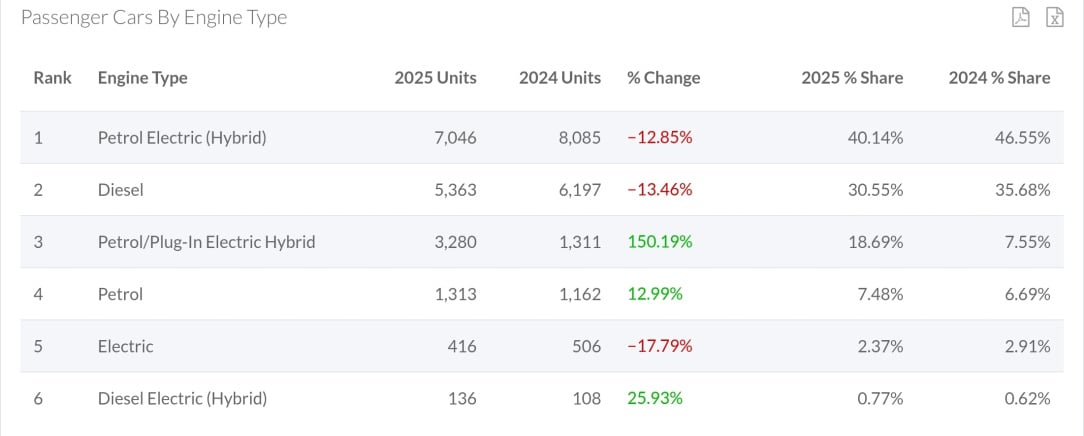Screen dimensions: 1084x436
Task: Sort by Engine Type column header
Action: 142,78
